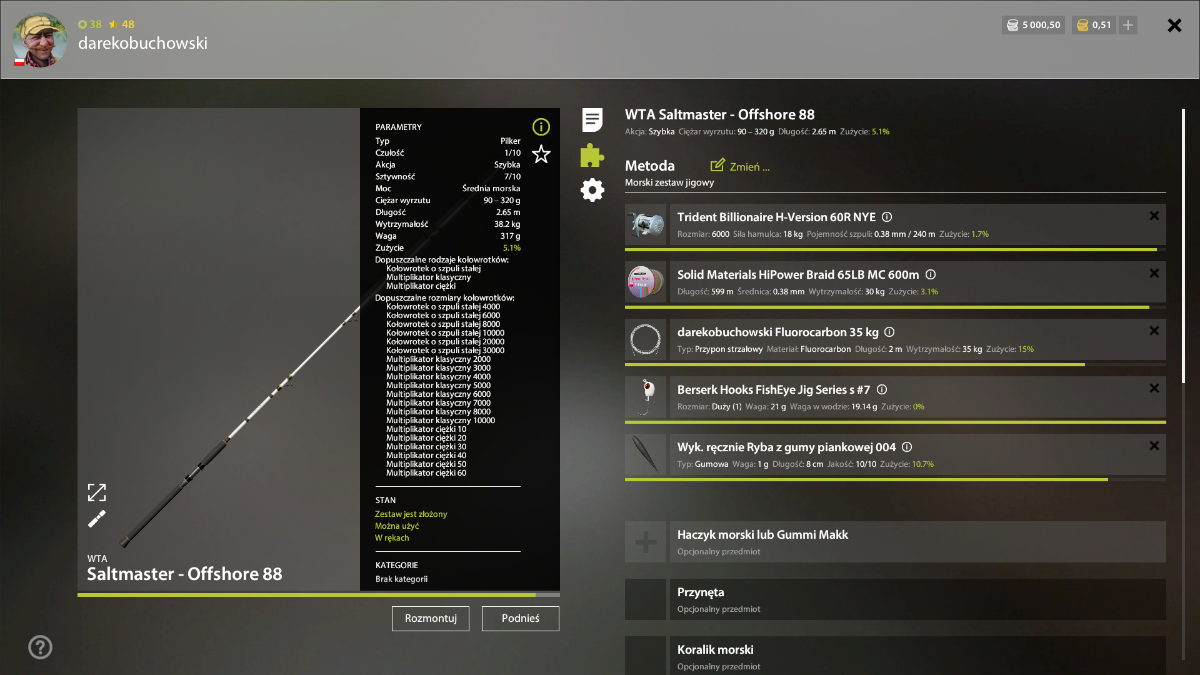Click the WTA Saltmaster - Offshore 88 title
Screen dimensions: 1200x675
point(720,115)
